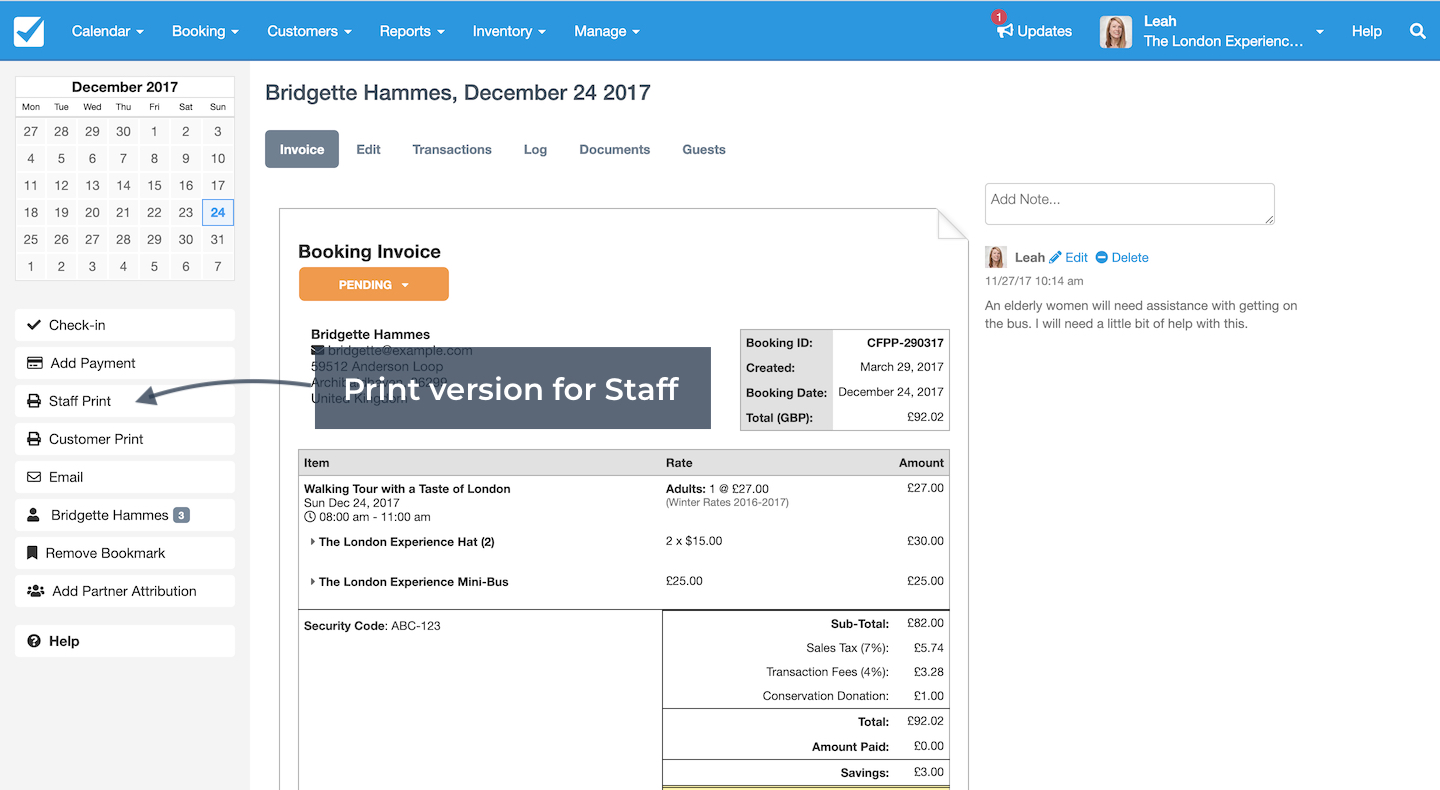The width and height of the screenshot is (1440, 790).
Task: Click the Add Partner Attribution button
Action: [125, 591]
